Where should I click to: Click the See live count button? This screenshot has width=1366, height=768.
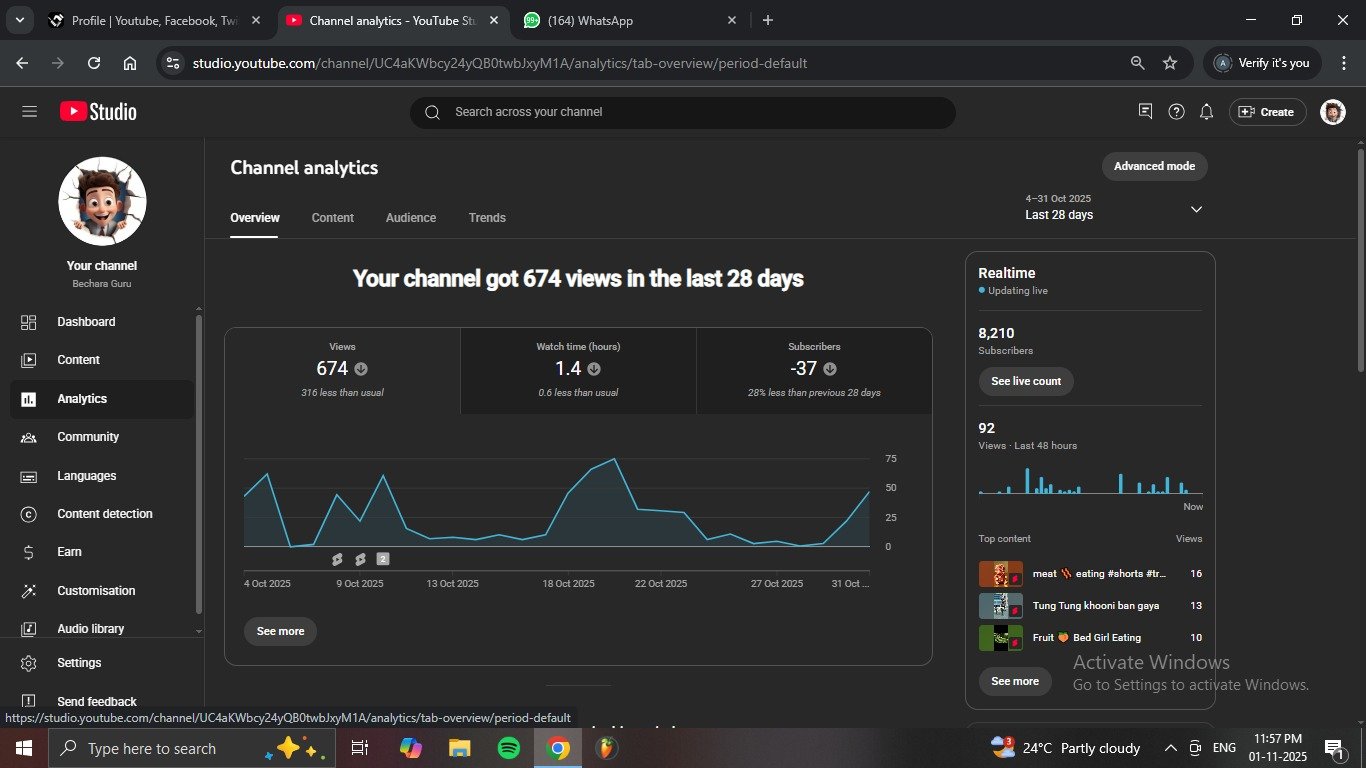point(1025,381)
